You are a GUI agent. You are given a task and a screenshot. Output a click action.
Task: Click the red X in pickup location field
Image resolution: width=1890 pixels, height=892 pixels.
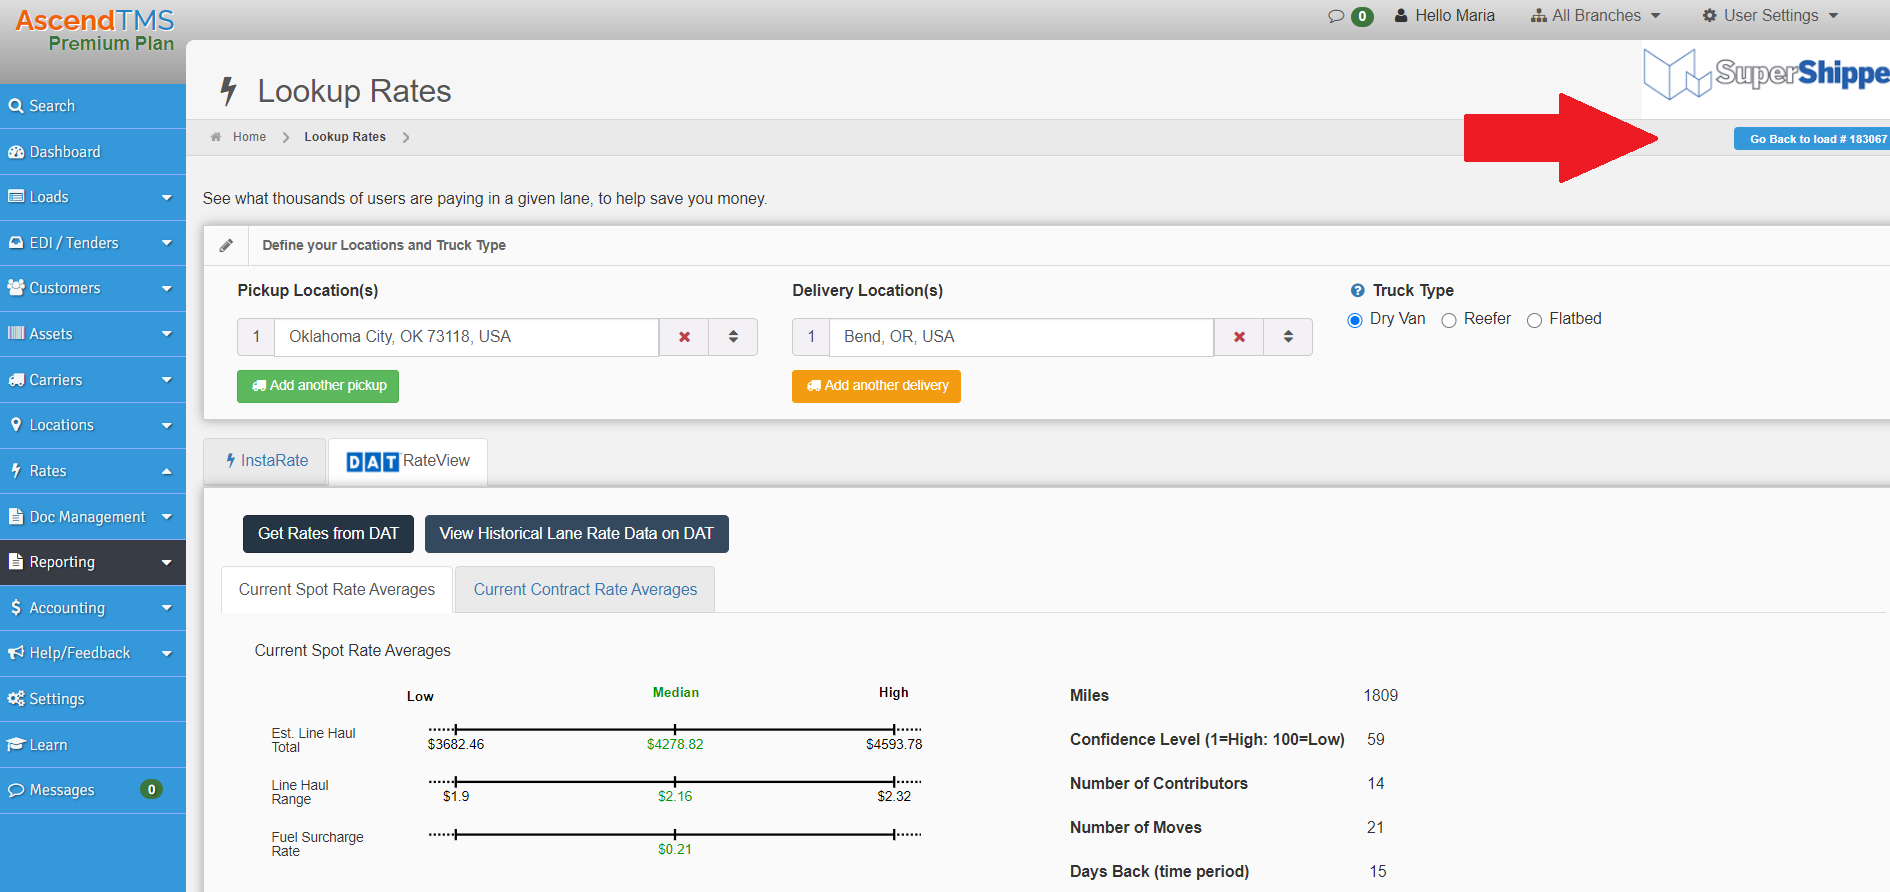pyautogui.click(x=684, y=337)
